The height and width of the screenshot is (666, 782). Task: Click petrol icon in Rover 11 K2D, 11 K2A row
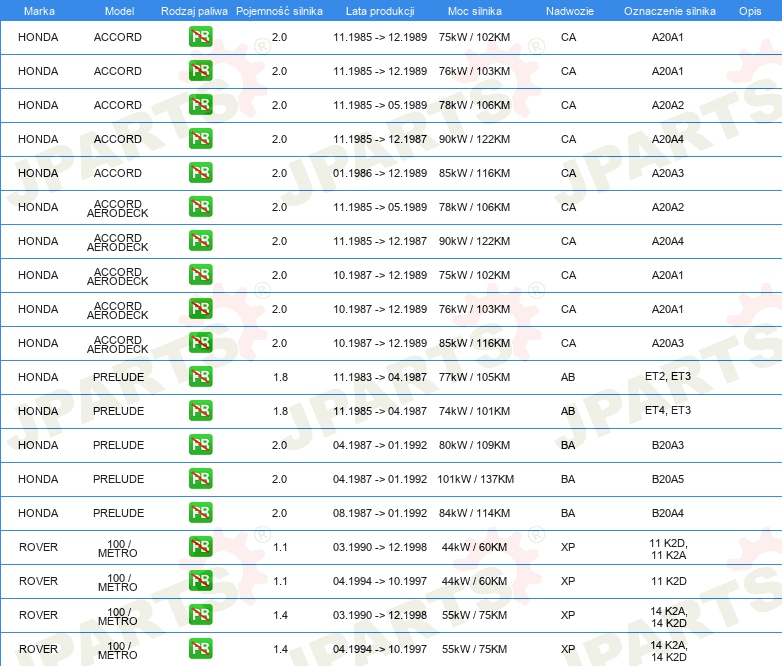tap(200, 546)
